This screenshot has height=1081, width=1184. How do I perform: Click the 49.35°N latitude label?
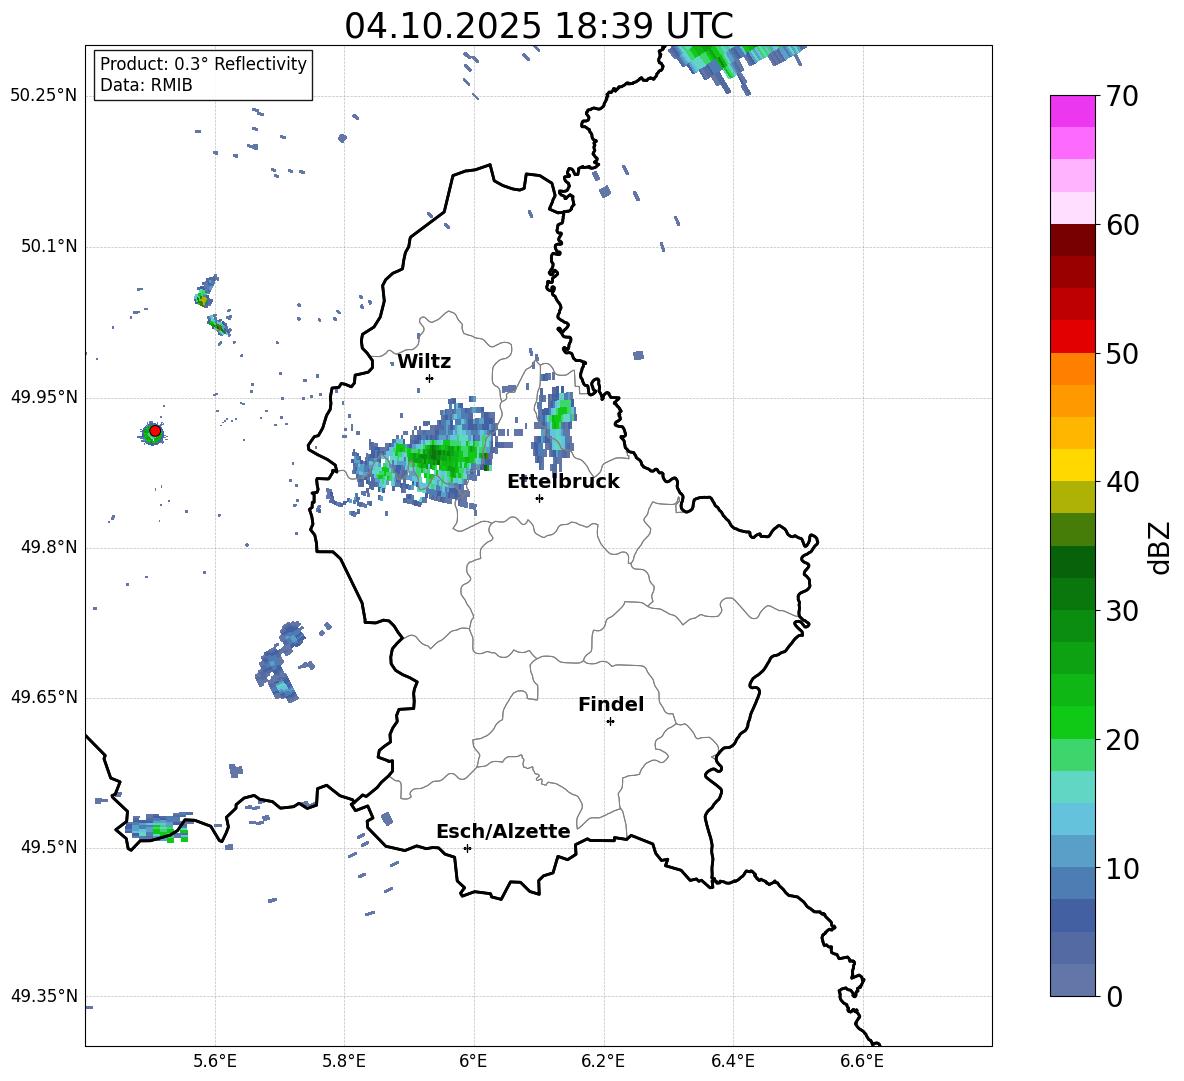[x=44, y=996]
